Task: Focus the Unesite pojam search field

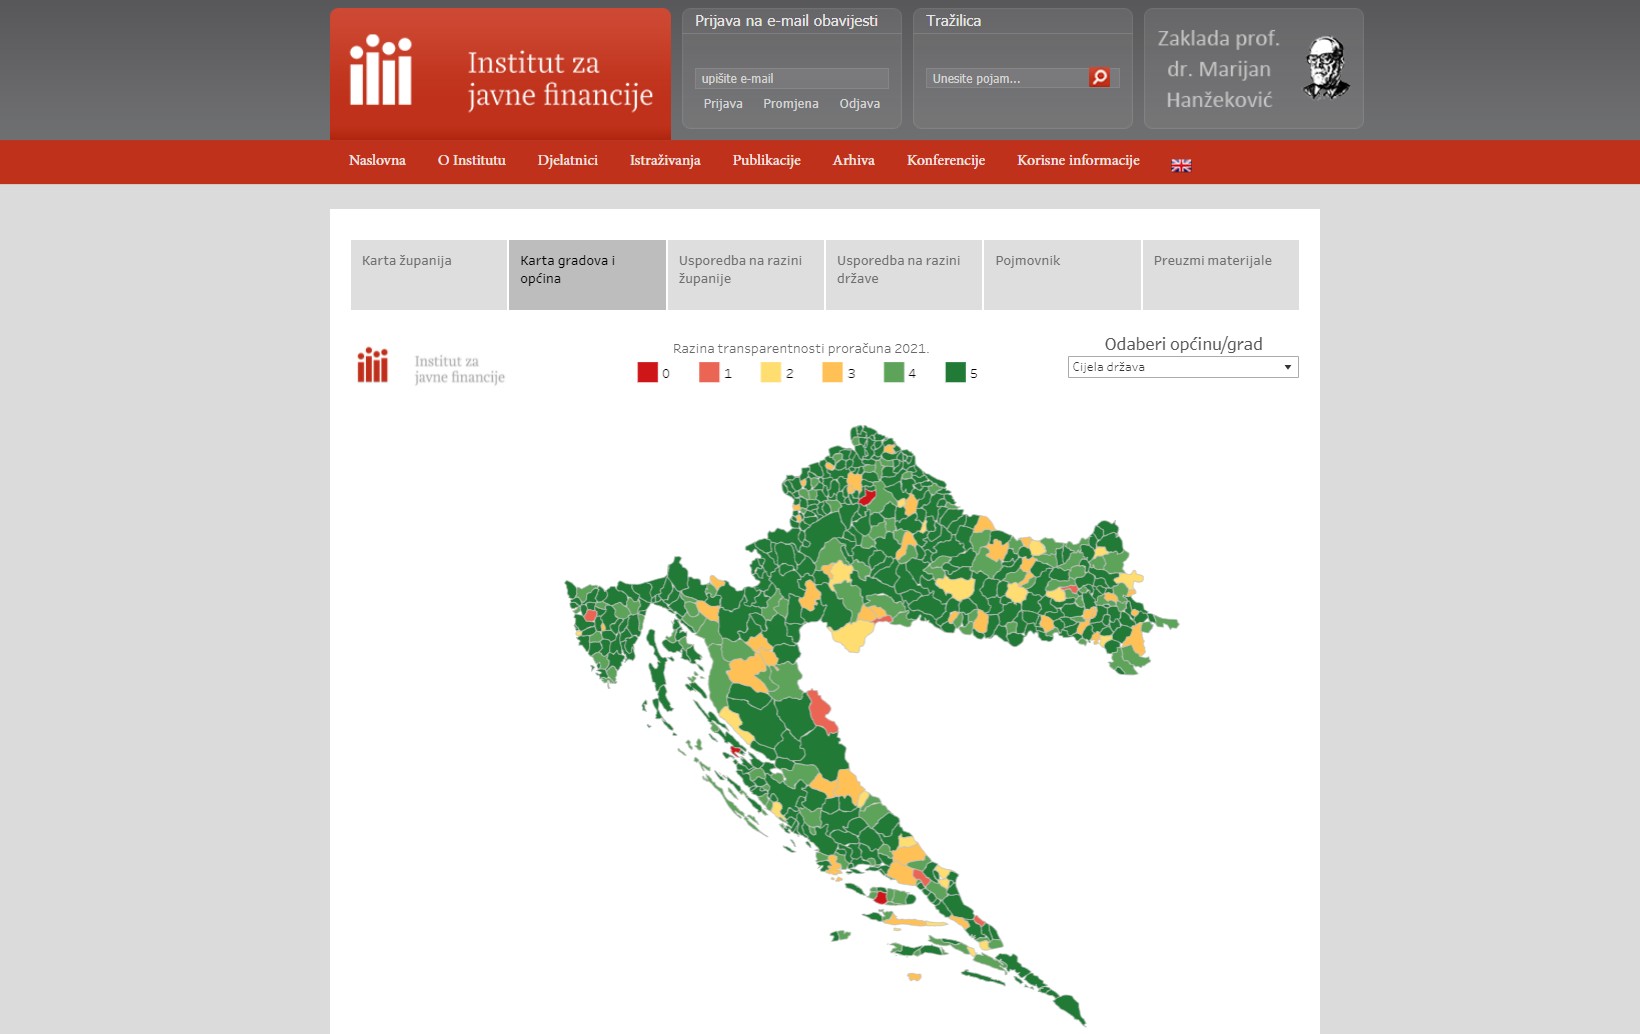Action: click(x=1007, y=78)
